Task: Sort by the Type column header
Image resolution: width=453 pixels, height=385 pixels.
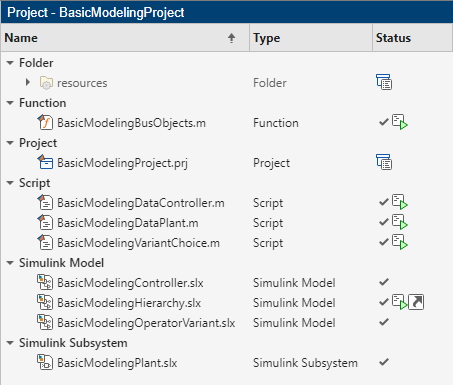Action: pyautogui.click(x=311, y=38)
